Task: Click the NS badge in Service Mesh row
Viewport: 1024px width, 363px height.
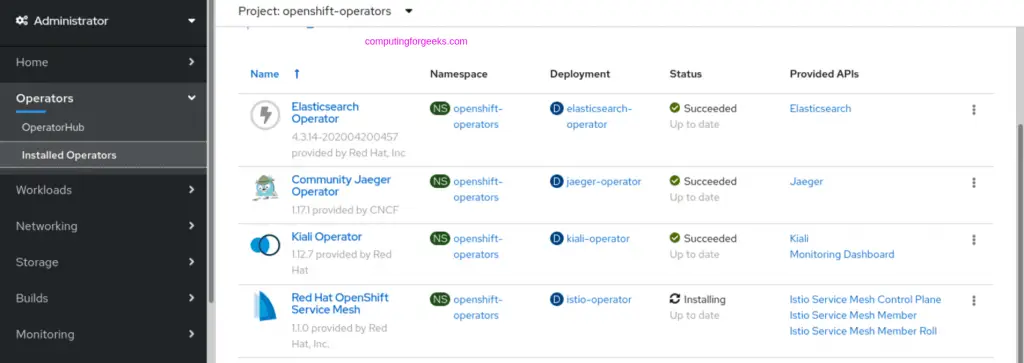Action: [440, 299]
